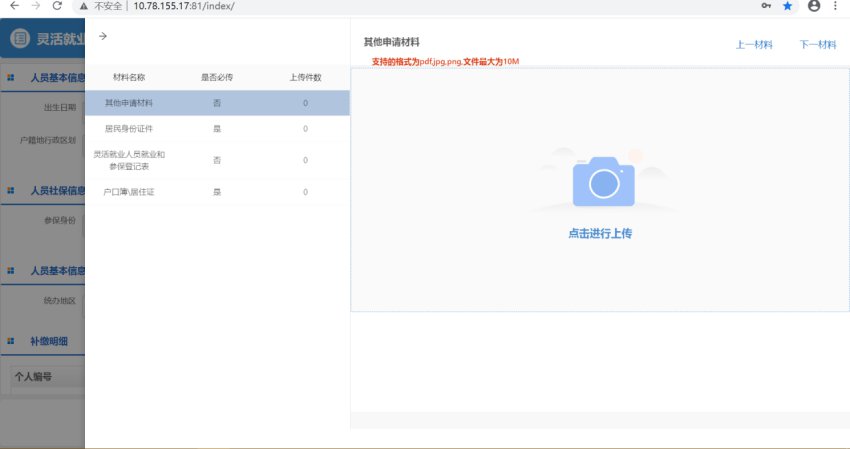Open the saved passwords key icon
Image resolution: width=850 pixels, height=449 pixels.
point(765,6)
